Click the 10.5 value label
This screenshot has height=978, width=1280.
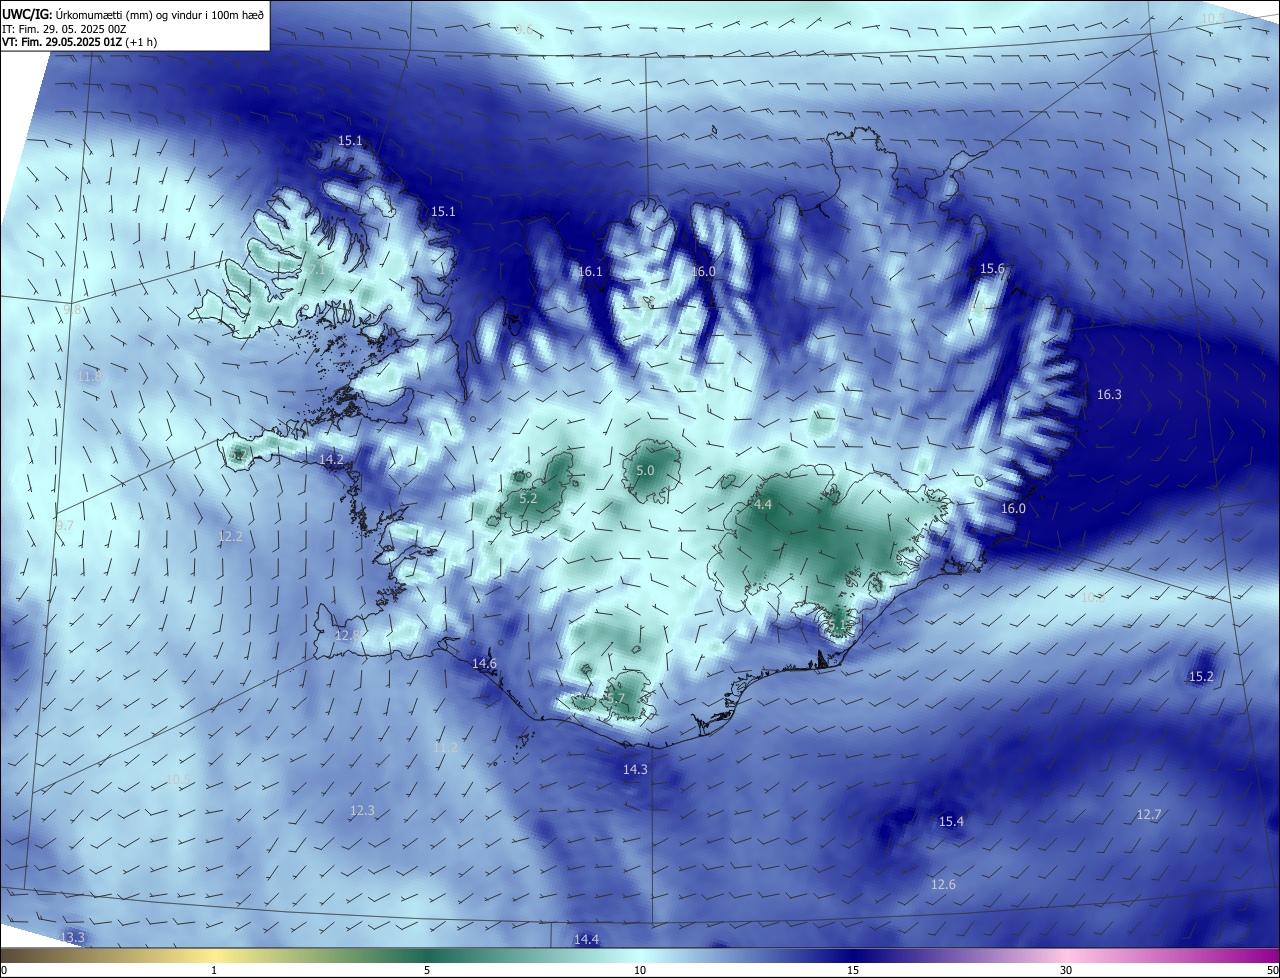click(177, 779)
